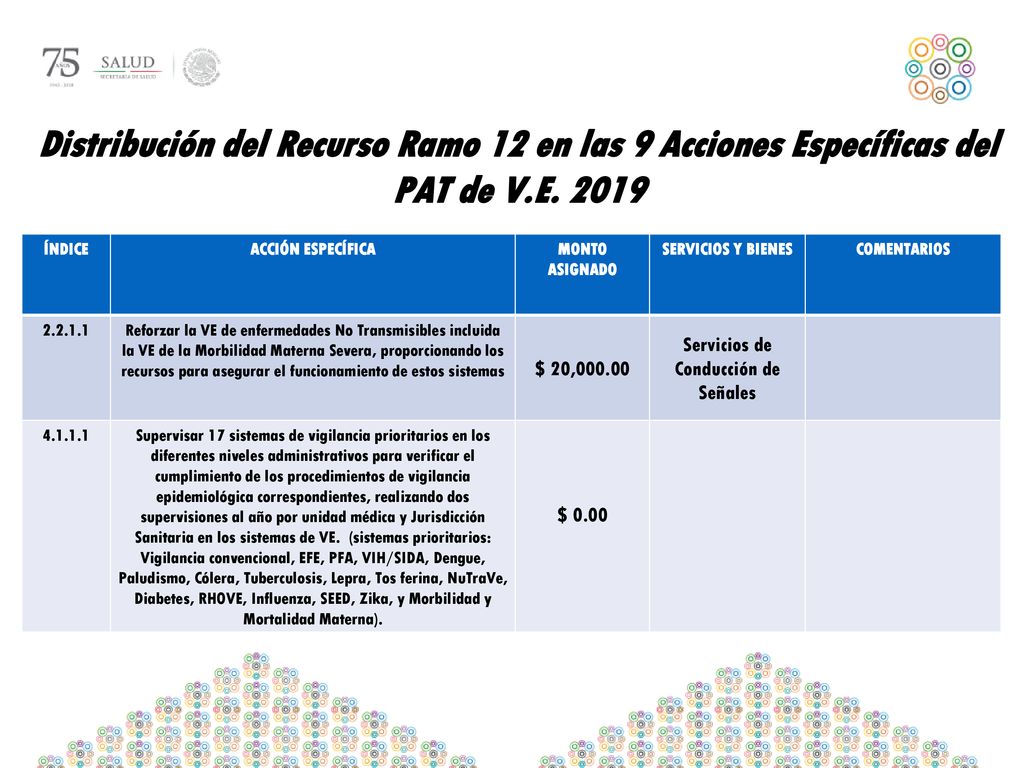Click the MONTO ASIGNADO column header
This screenshot has width=1024, height=768.
click(582, 274)
